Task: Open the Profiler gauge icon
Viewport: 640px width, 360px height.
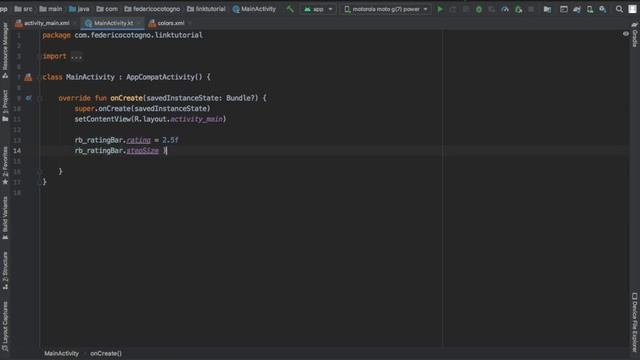Action: coord(505,9)
